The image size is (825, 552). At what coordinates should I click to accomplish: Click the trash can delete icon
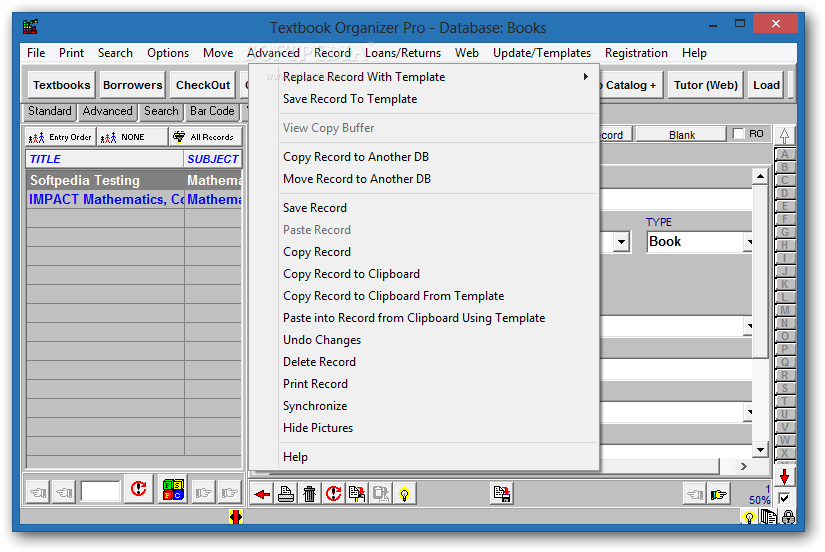coord(309,494)
